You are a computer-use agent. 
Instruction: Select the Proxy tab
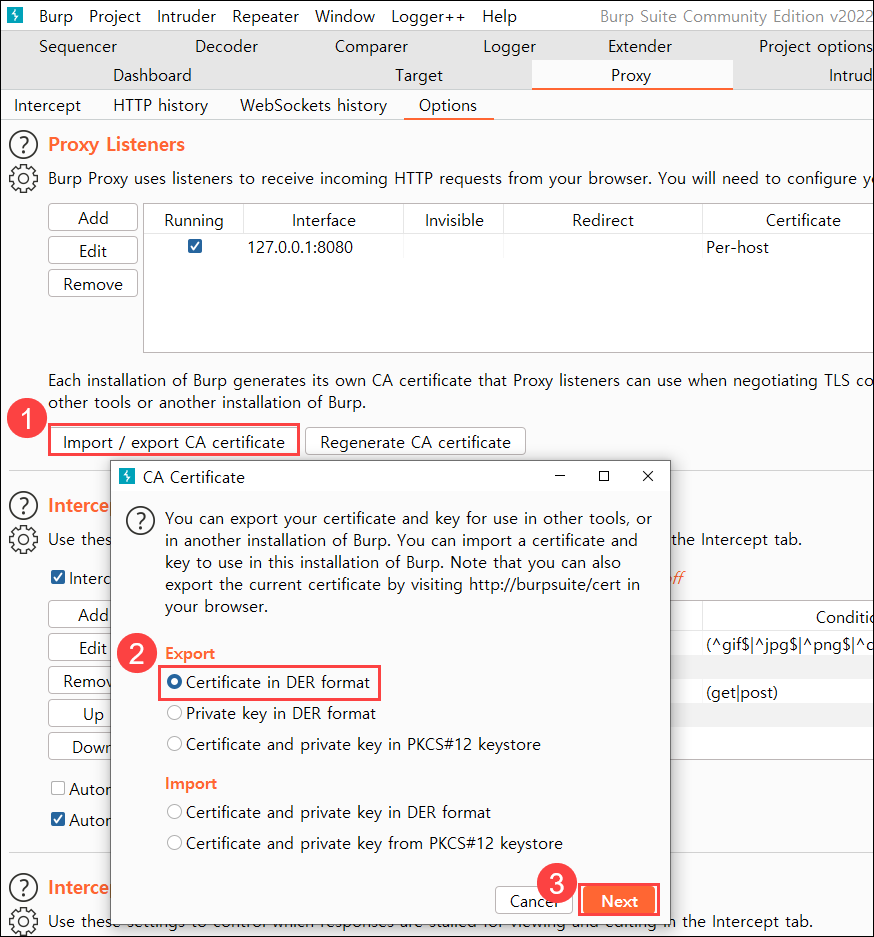[631, 75]
